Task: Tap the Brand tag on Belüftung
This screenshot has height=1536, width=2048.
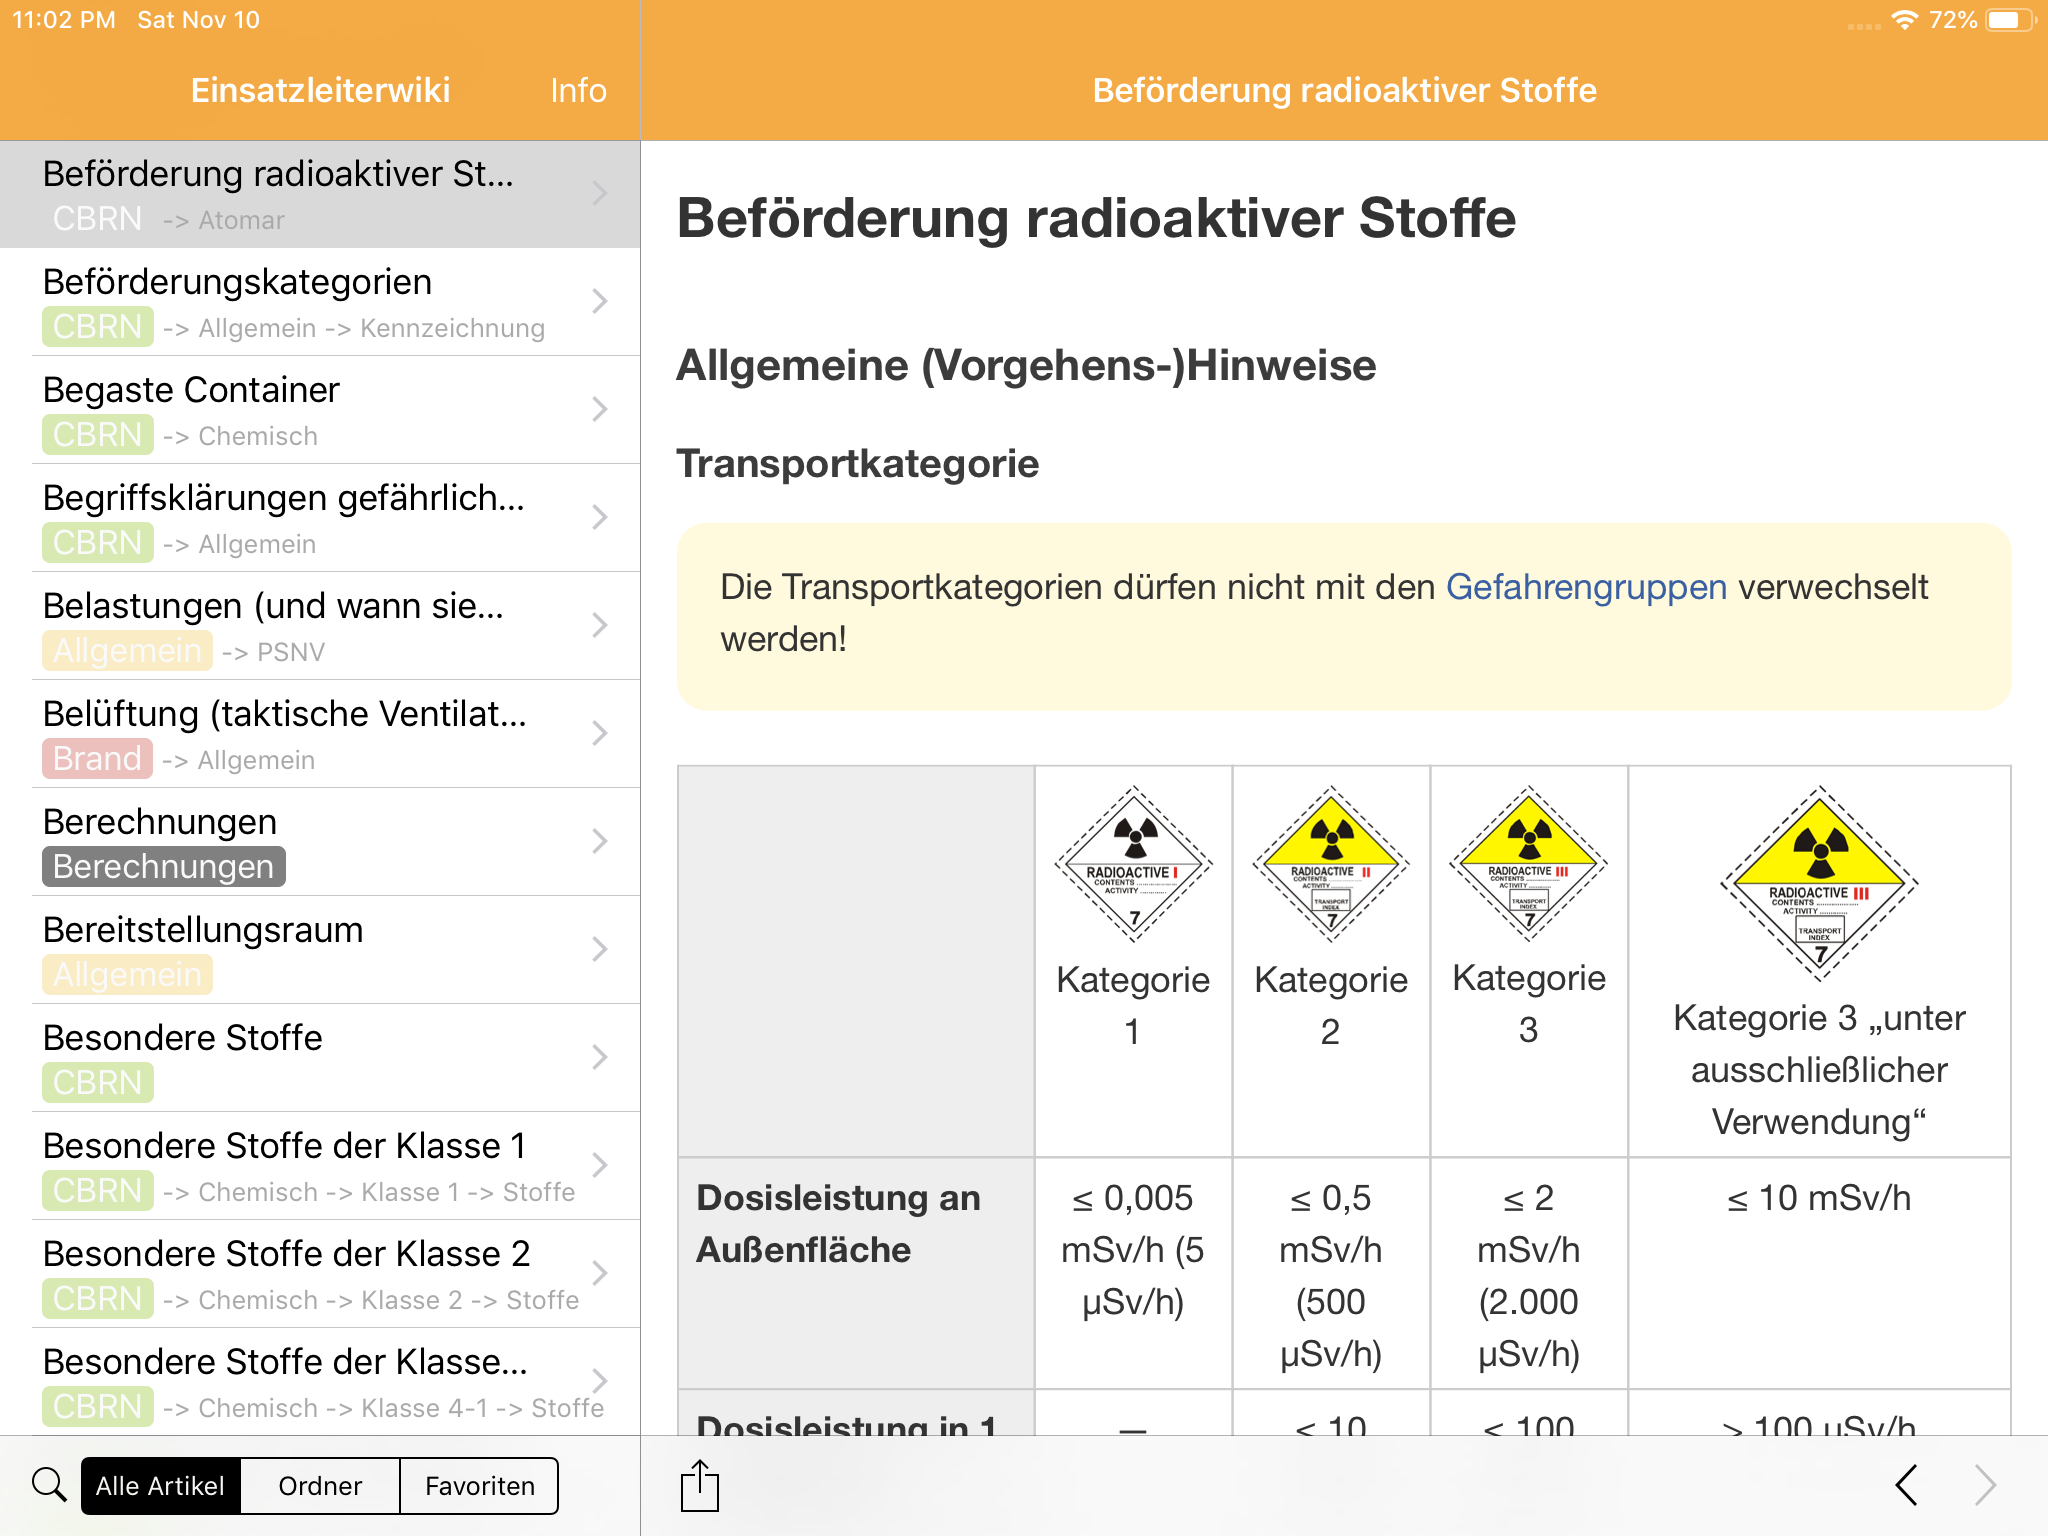Action: point(97,759)
